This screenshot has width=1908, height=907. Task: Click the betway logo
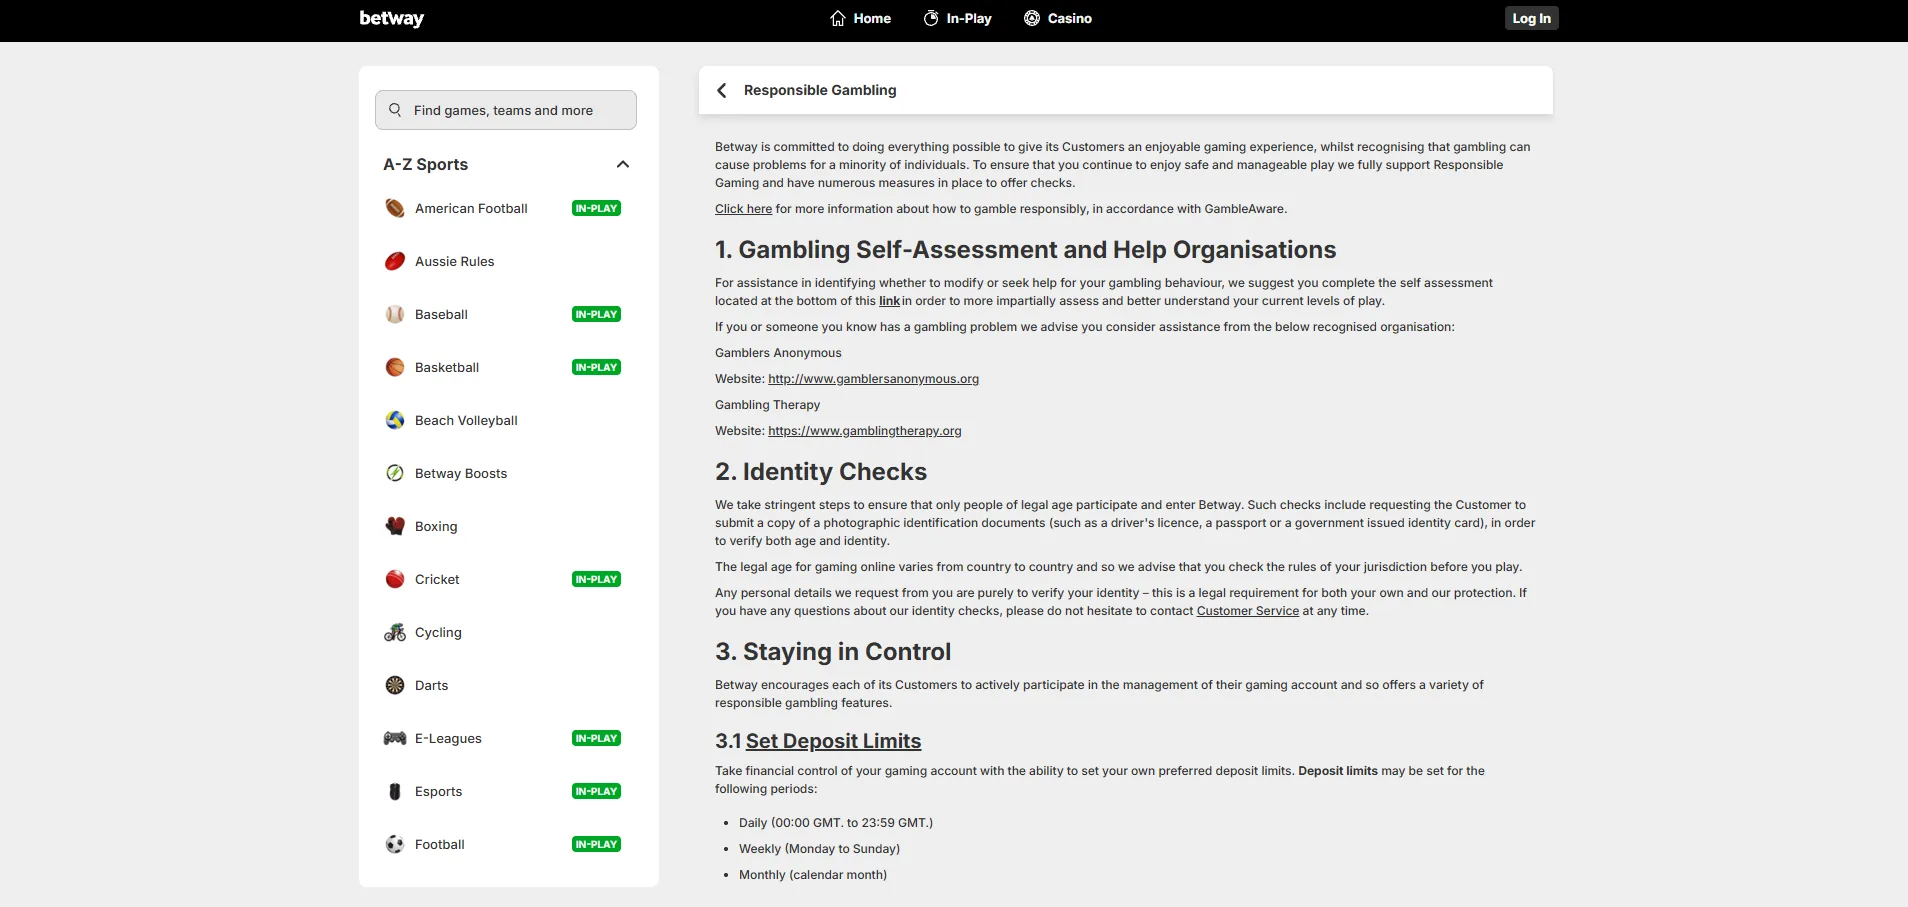coord(392,18)
